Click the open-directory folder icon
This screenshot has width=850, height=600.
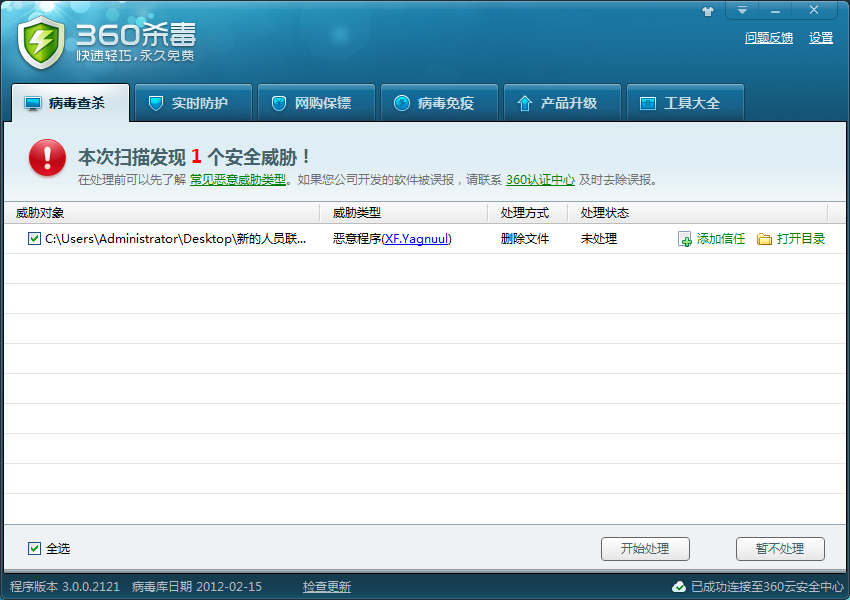point(764,239)
